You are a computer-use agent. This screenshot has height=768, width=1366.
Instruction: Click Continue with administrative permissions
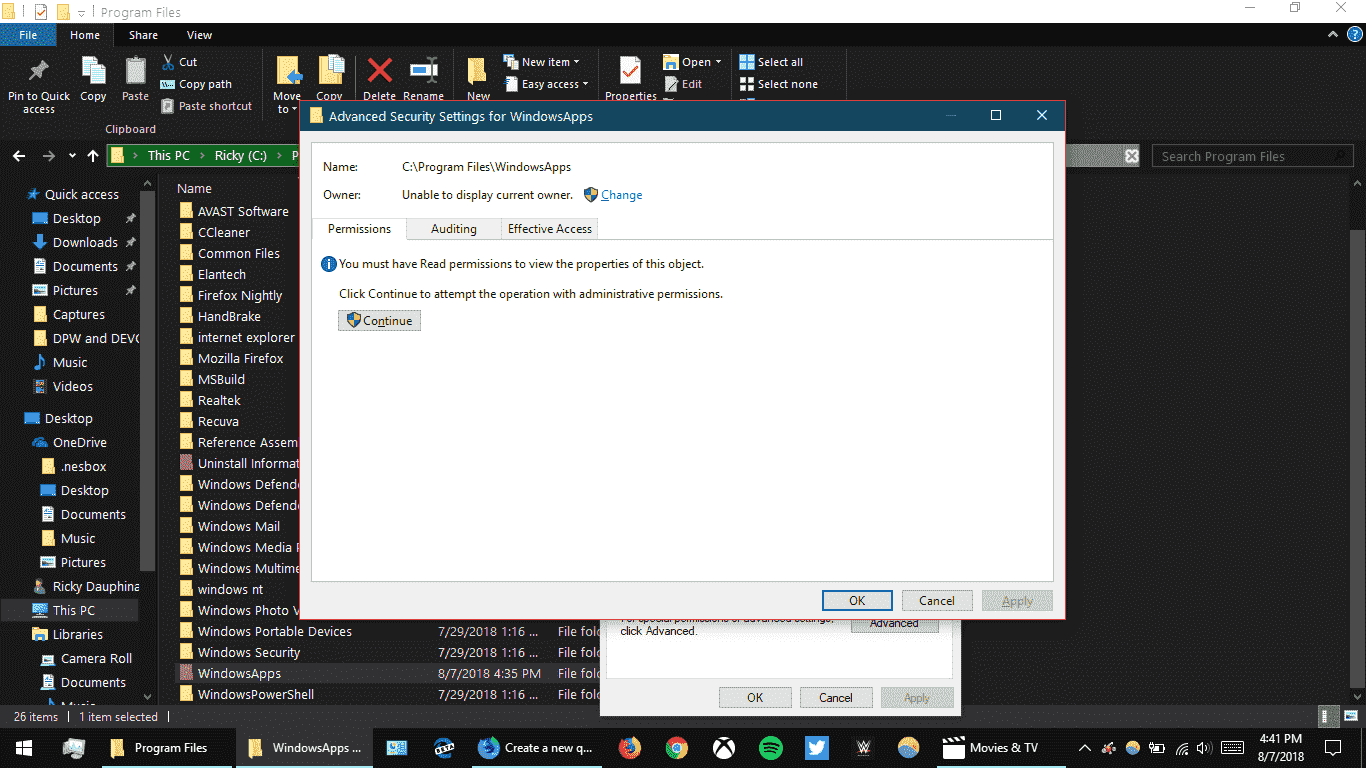click(379, 321)
